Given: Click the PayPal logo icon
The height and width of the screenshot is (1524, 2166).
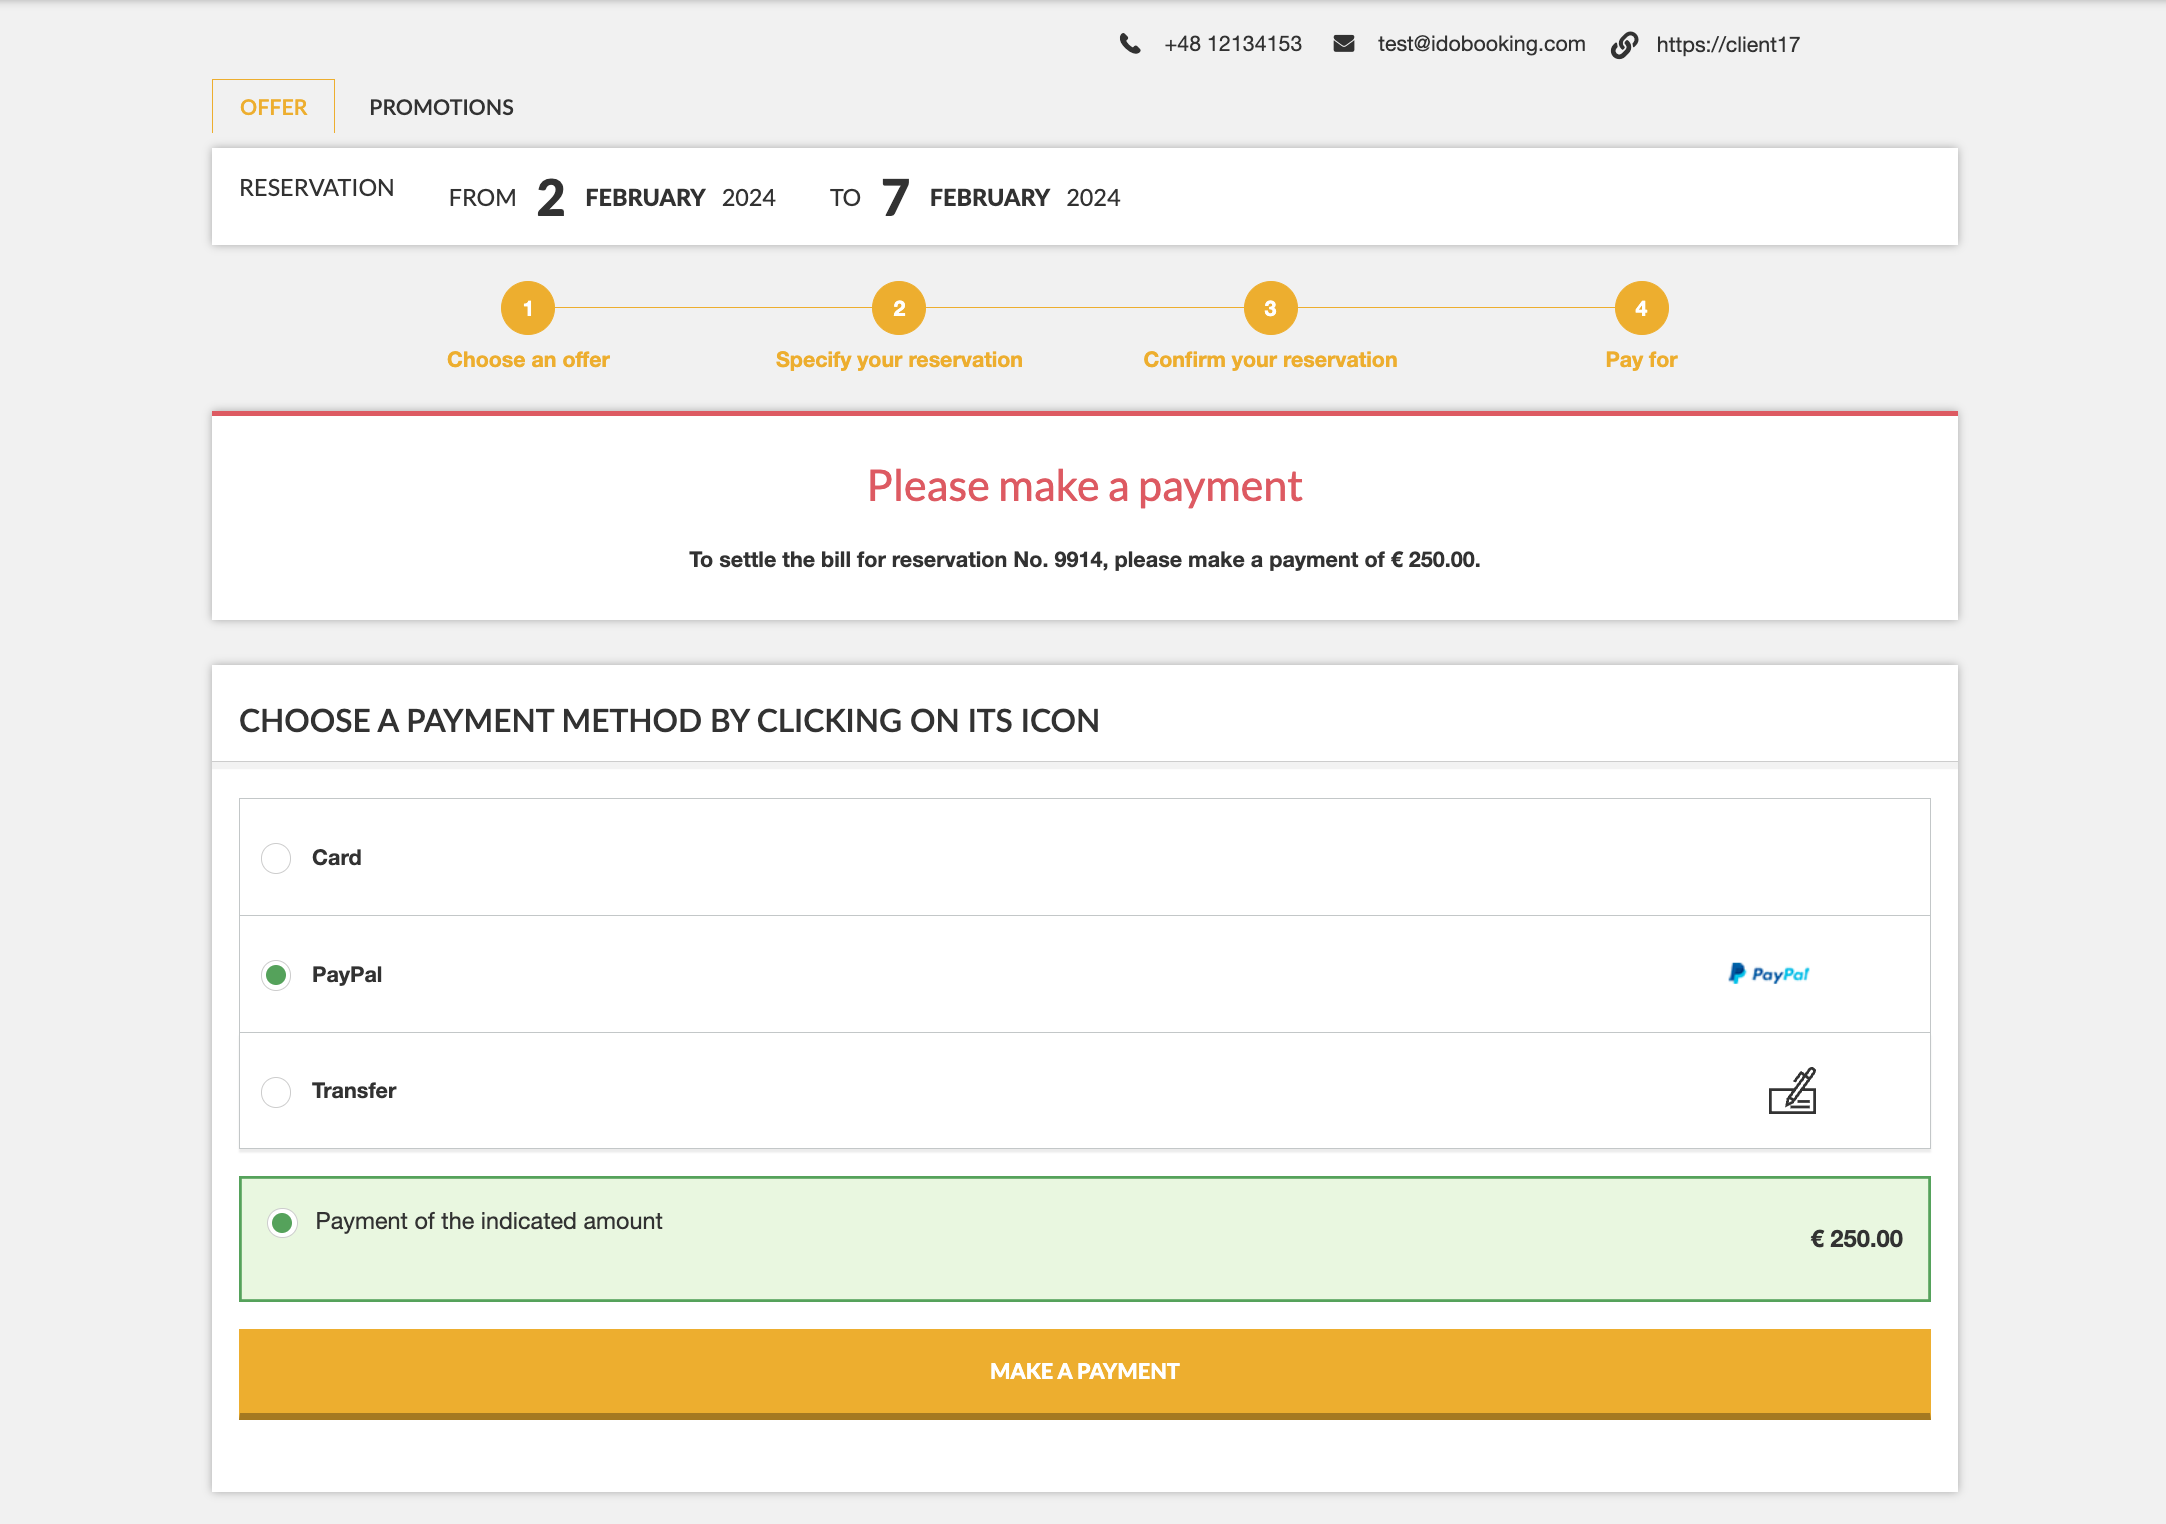Looking at the screenshot, I should pyautogui.click(x=1769, y=974).
